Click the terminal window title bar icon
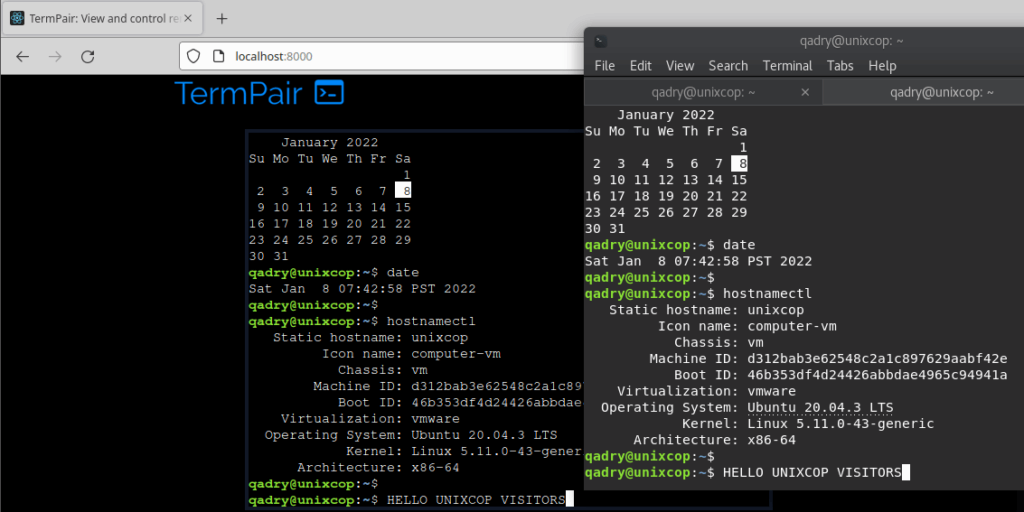This screenshot has height=512, width=1024. 601,41
